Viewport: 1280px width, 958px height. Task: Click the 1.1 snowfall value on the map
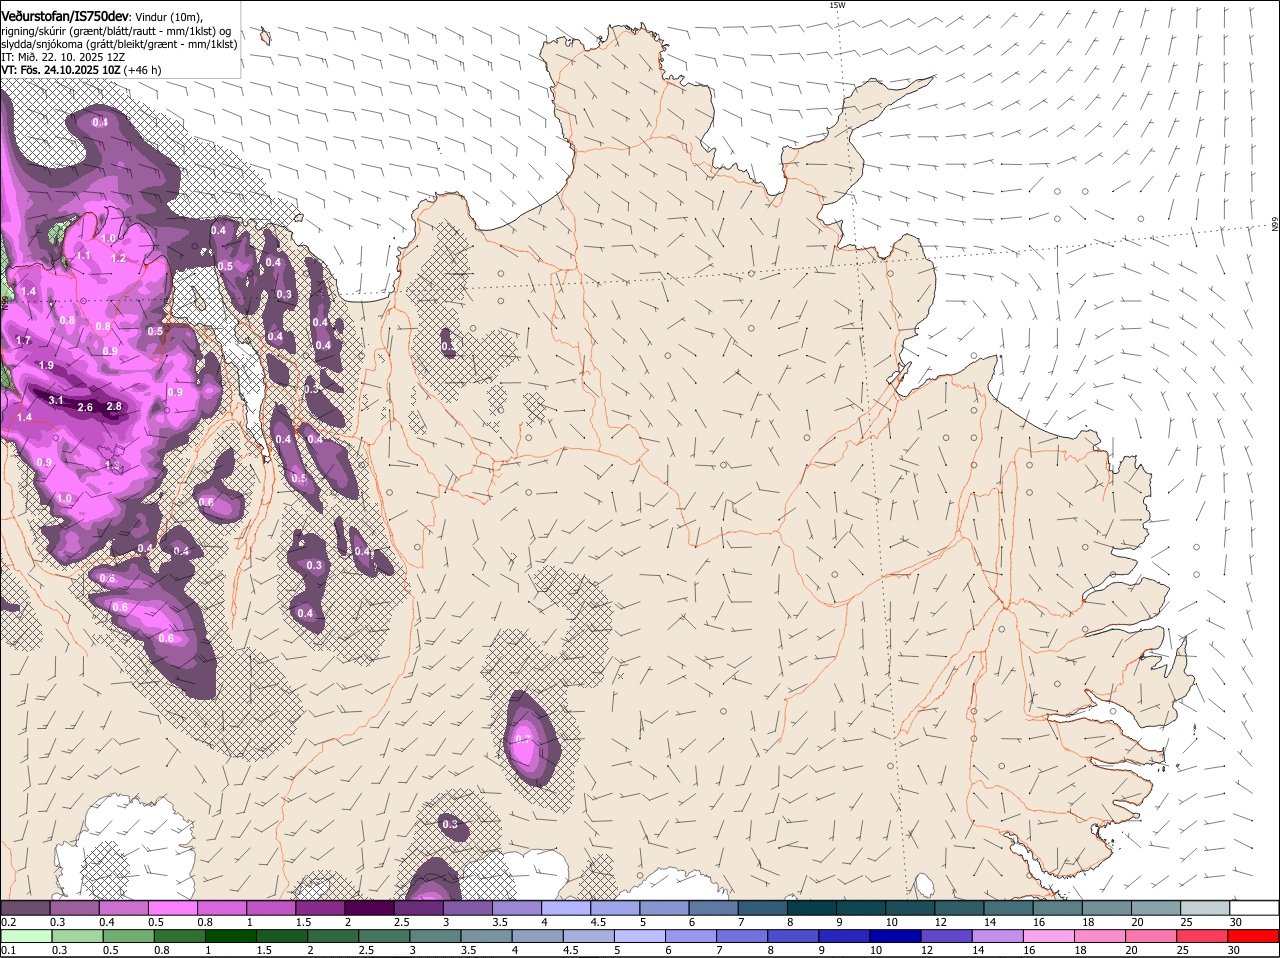tap(83, 256)
